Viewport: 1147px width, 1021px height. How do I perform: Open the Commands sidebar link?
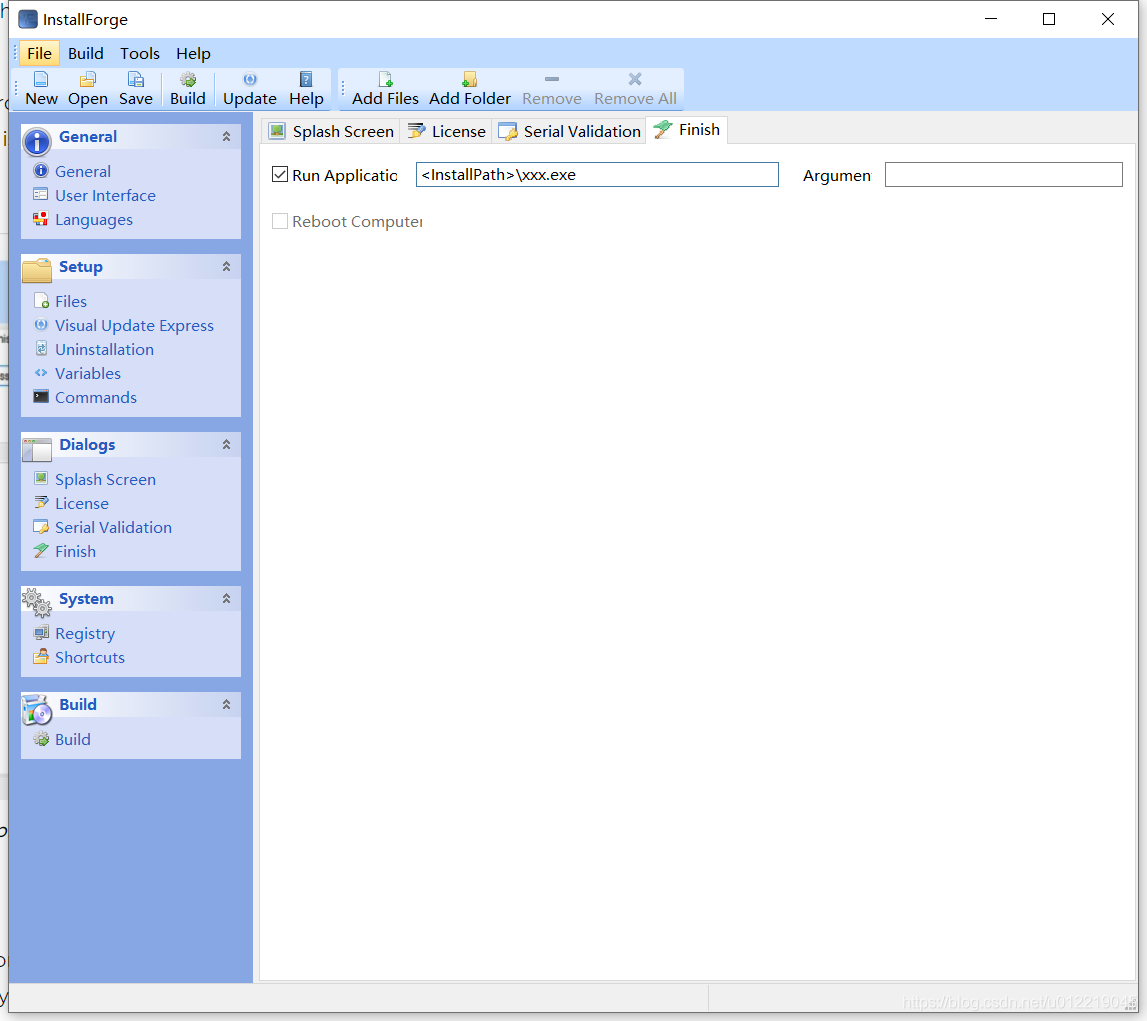point(96,398)
